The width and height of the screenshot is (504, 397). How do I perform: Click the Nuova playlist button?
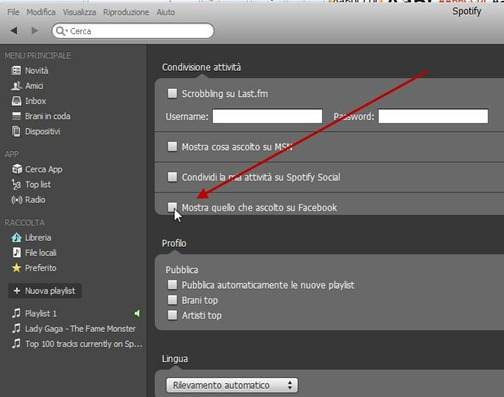(x=45, y=291)
